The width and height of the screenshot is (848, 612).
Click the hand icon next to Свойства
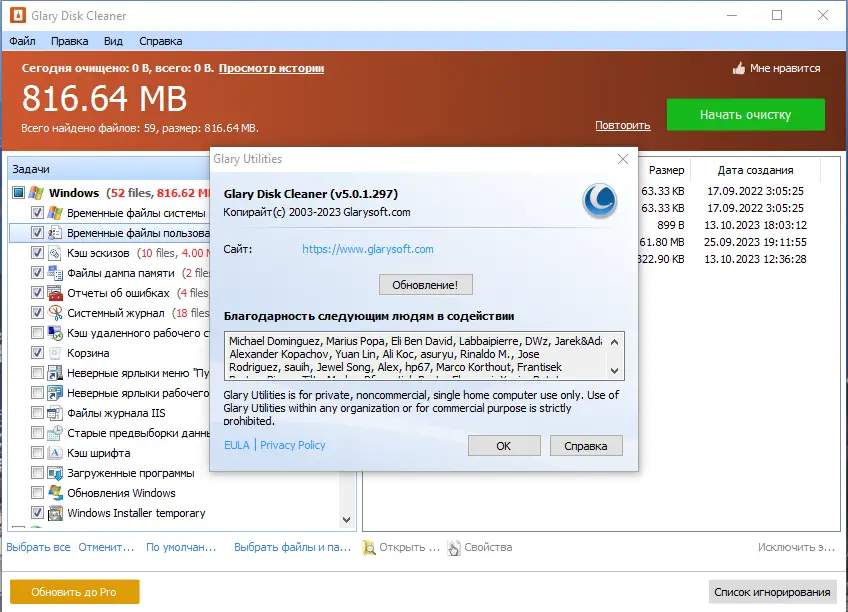click(x=454, y=548)
